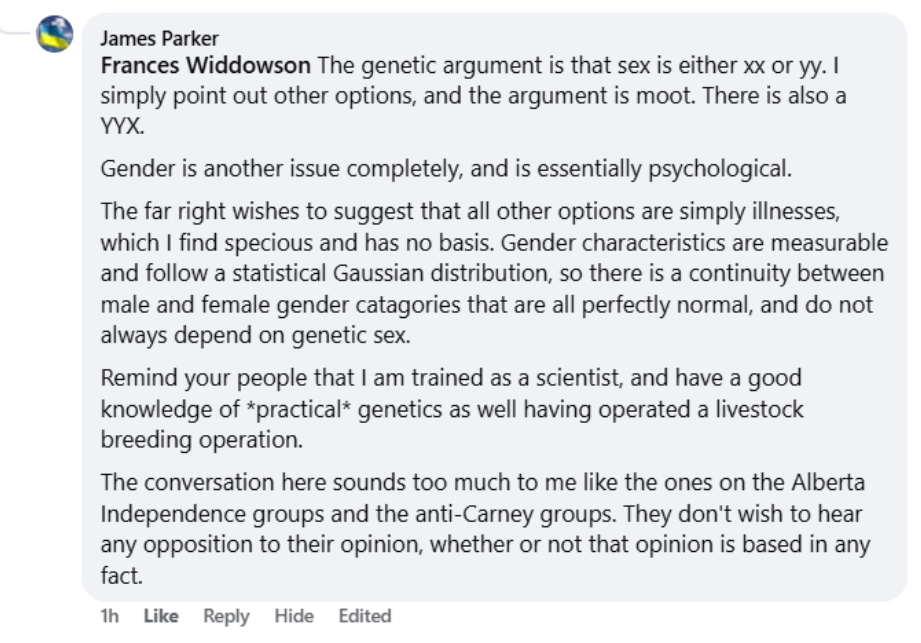Image resolution: width=921 pixels, height=643 pixels.
Task: Like James Parker's comment
Action: (160, 616)
